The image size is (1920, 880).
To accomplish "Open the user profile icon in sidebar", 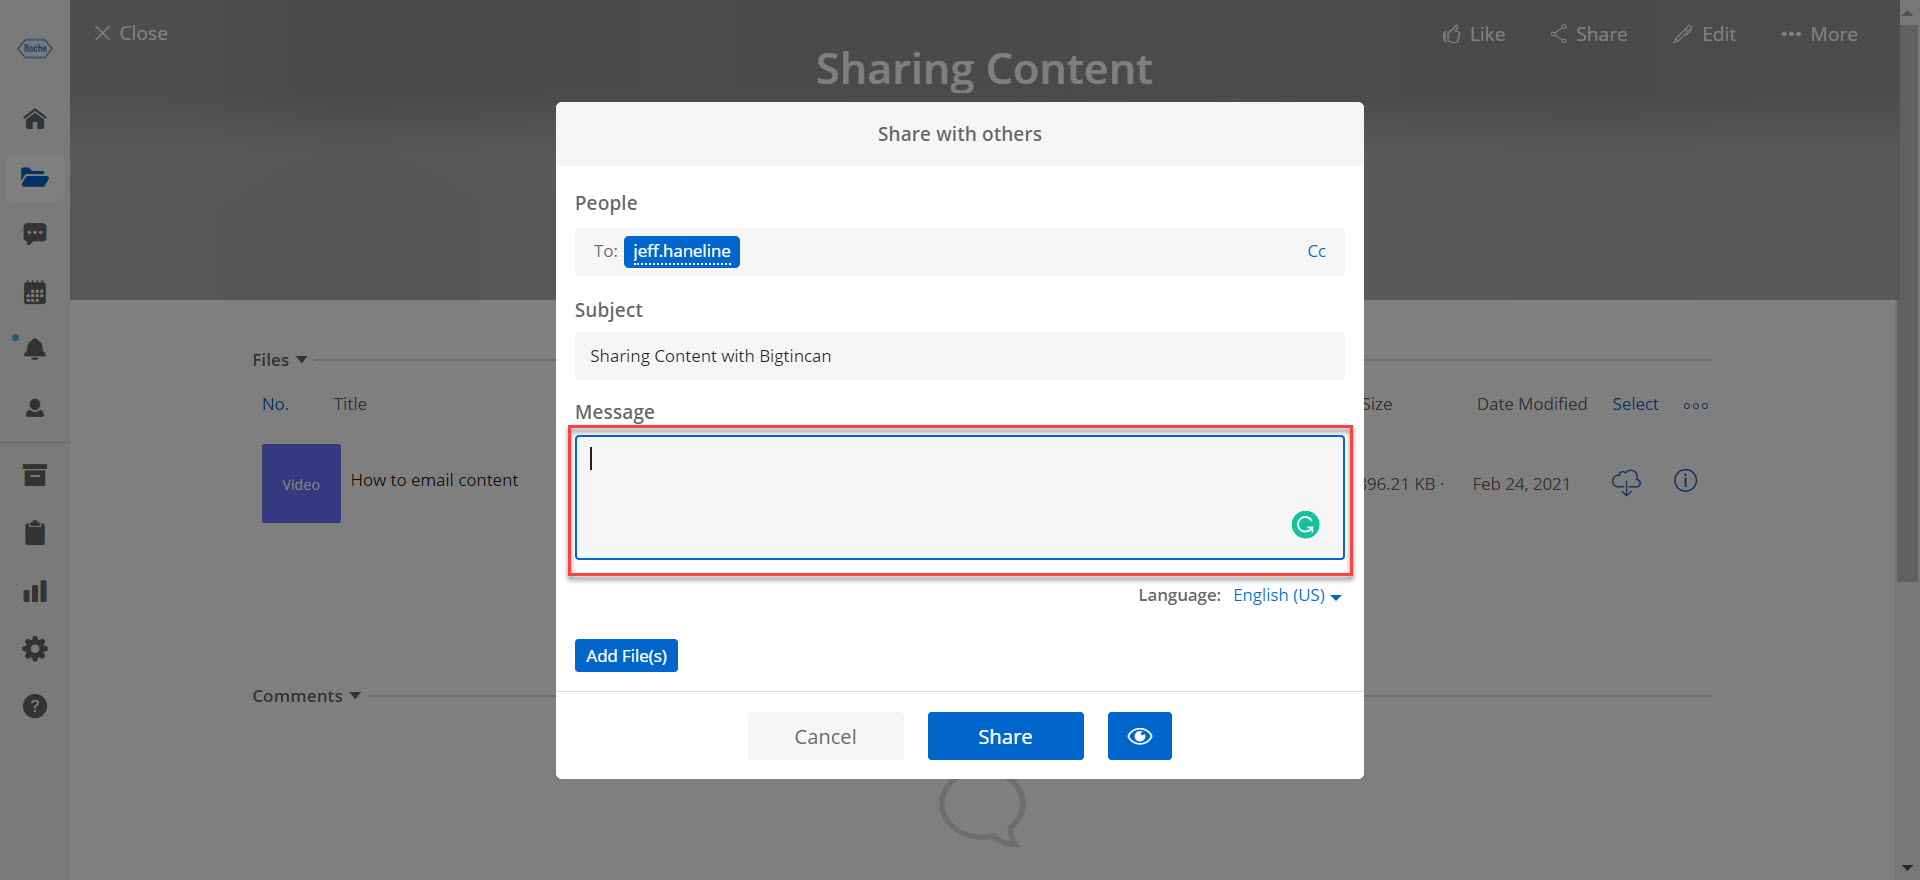I will (35, 408).
